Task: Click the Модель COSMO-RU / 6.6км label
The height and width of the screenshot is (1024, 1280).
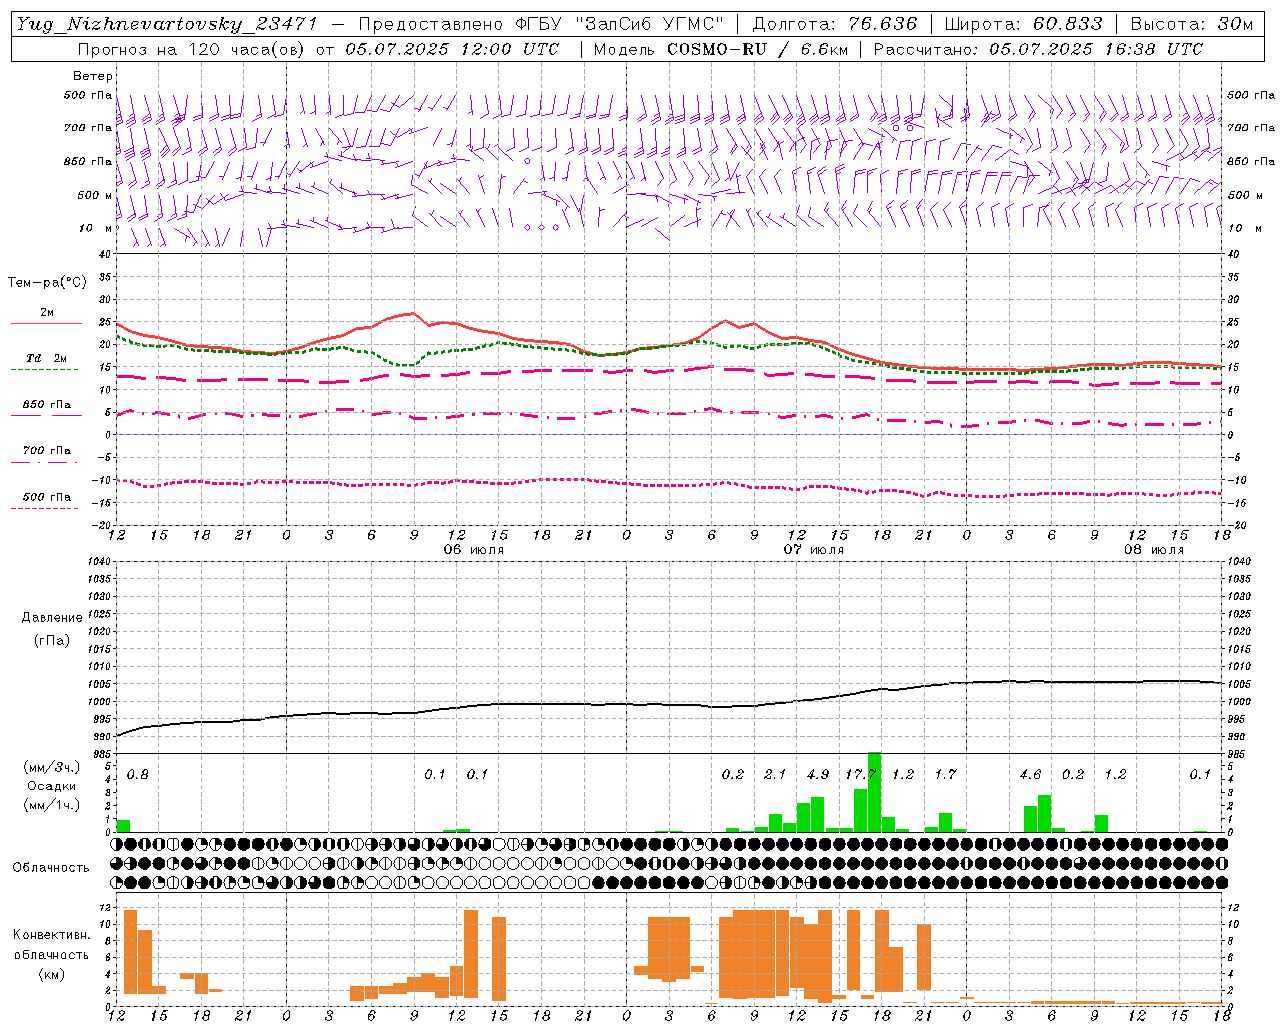Action: (721, 49)
